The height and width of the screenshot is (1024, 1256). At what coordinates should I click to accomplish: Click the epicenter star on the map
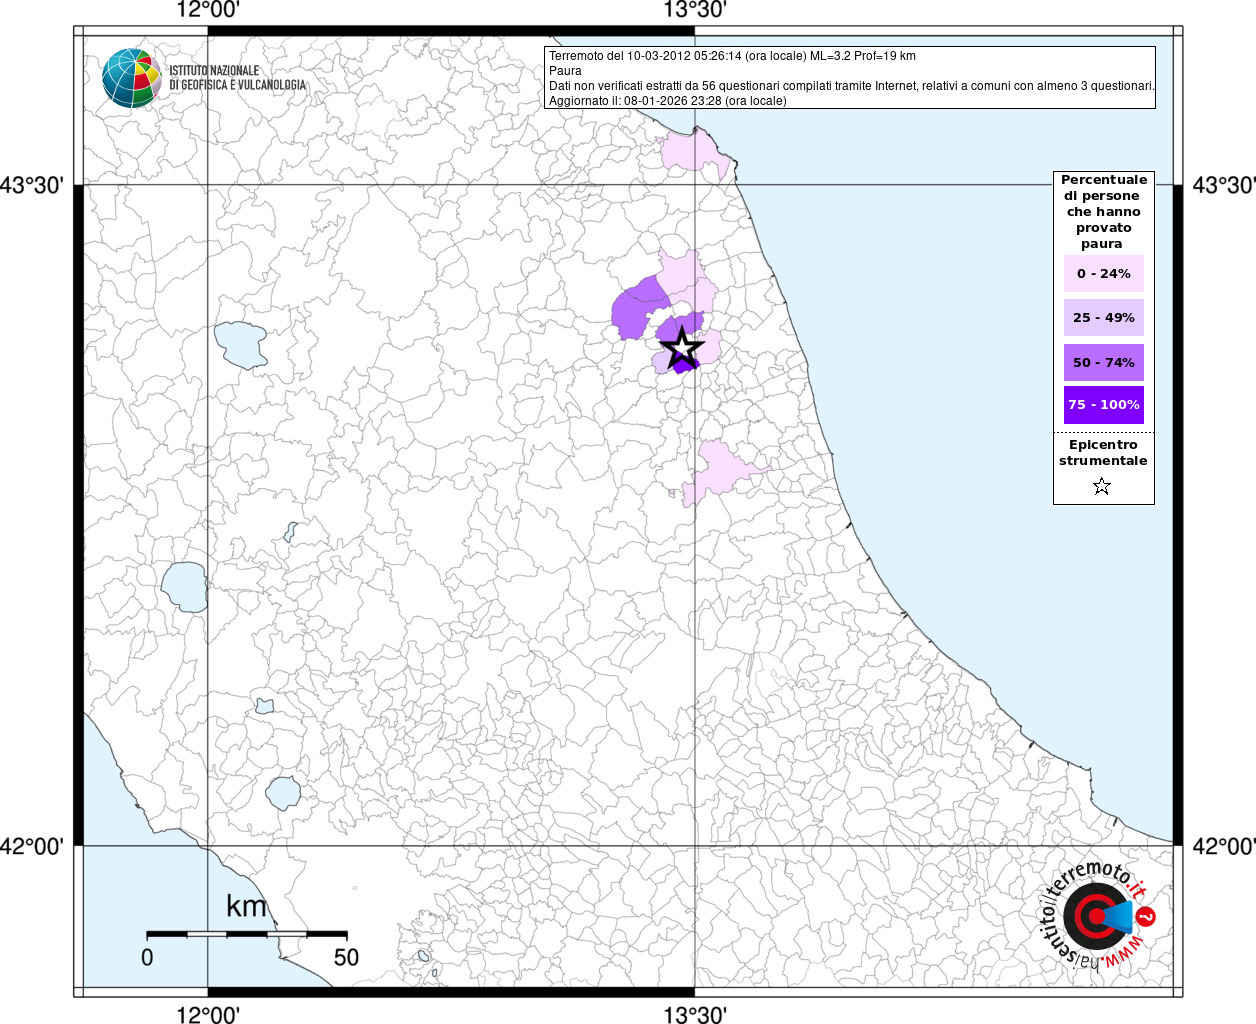coord(682,348)
